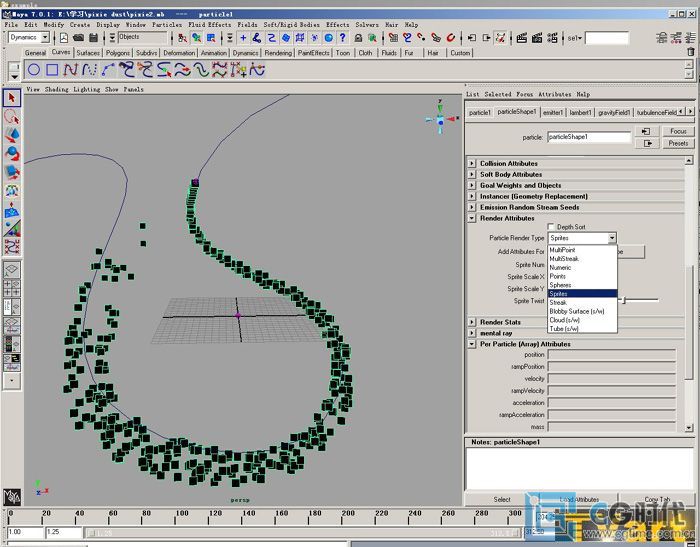The image size is (700, 547).
Task: Switch to the lambert1 attribute tab
Action: coord(580,113)
